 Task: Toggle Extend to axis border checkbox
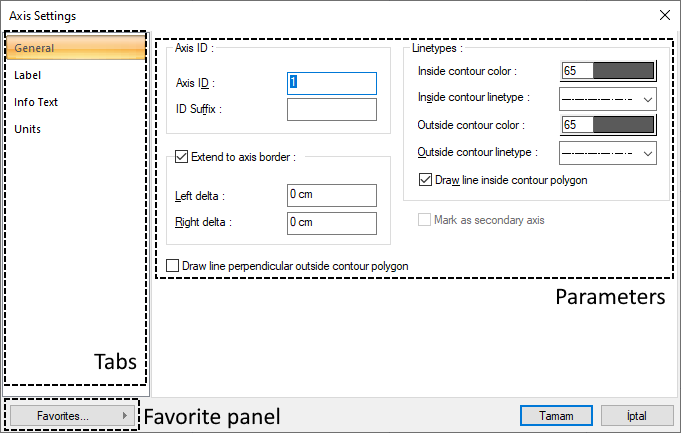point(181,156)
